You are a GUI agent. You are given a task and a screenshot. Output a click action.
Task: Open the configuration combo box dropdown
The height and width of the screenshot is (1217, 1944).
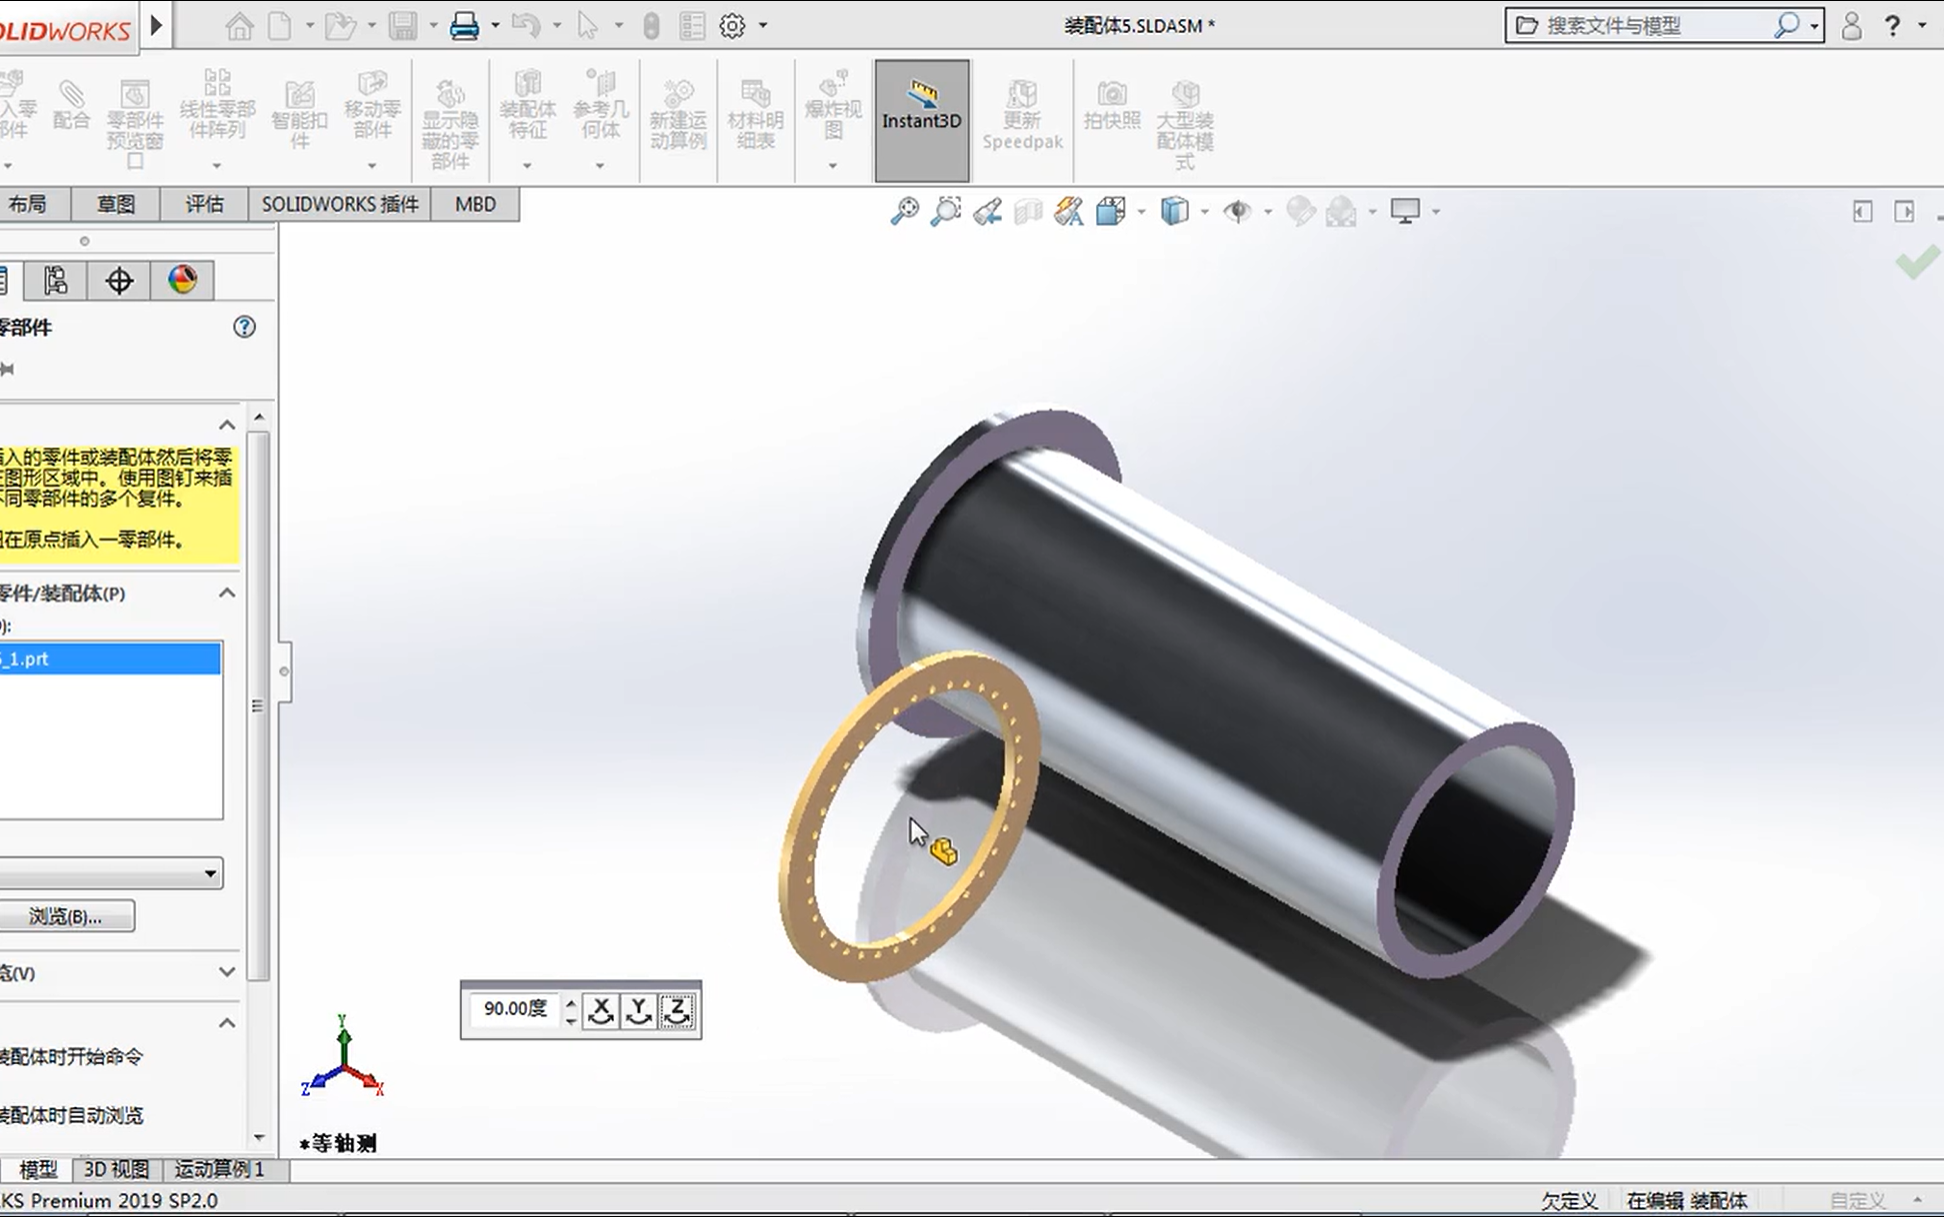(x=212, y=873)
